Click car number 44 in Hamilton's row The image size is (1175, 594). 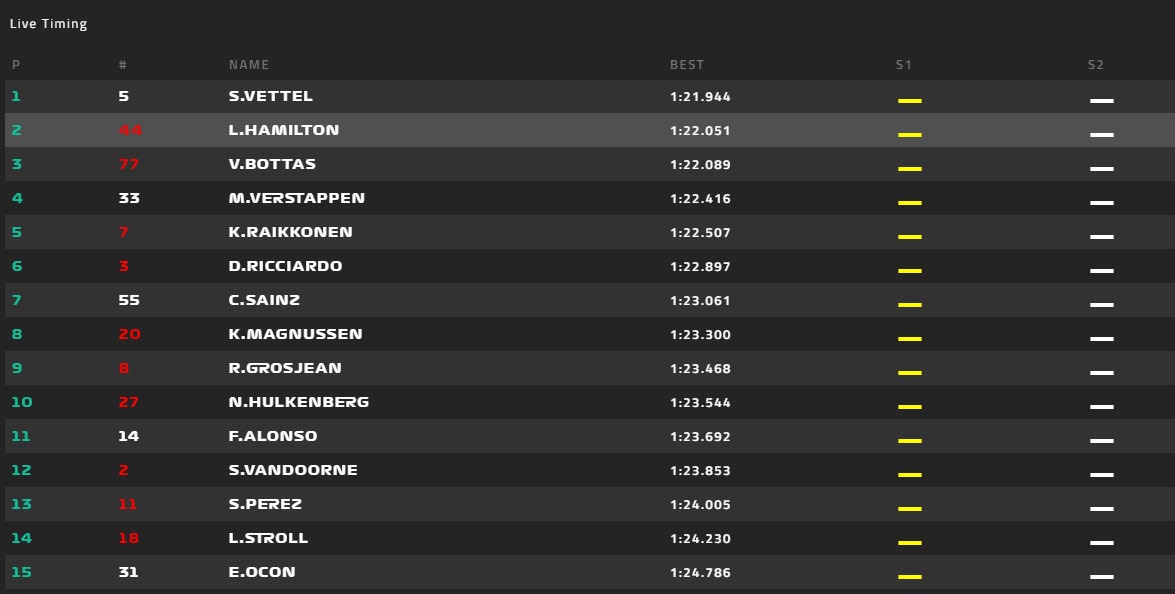click(130, 130)
